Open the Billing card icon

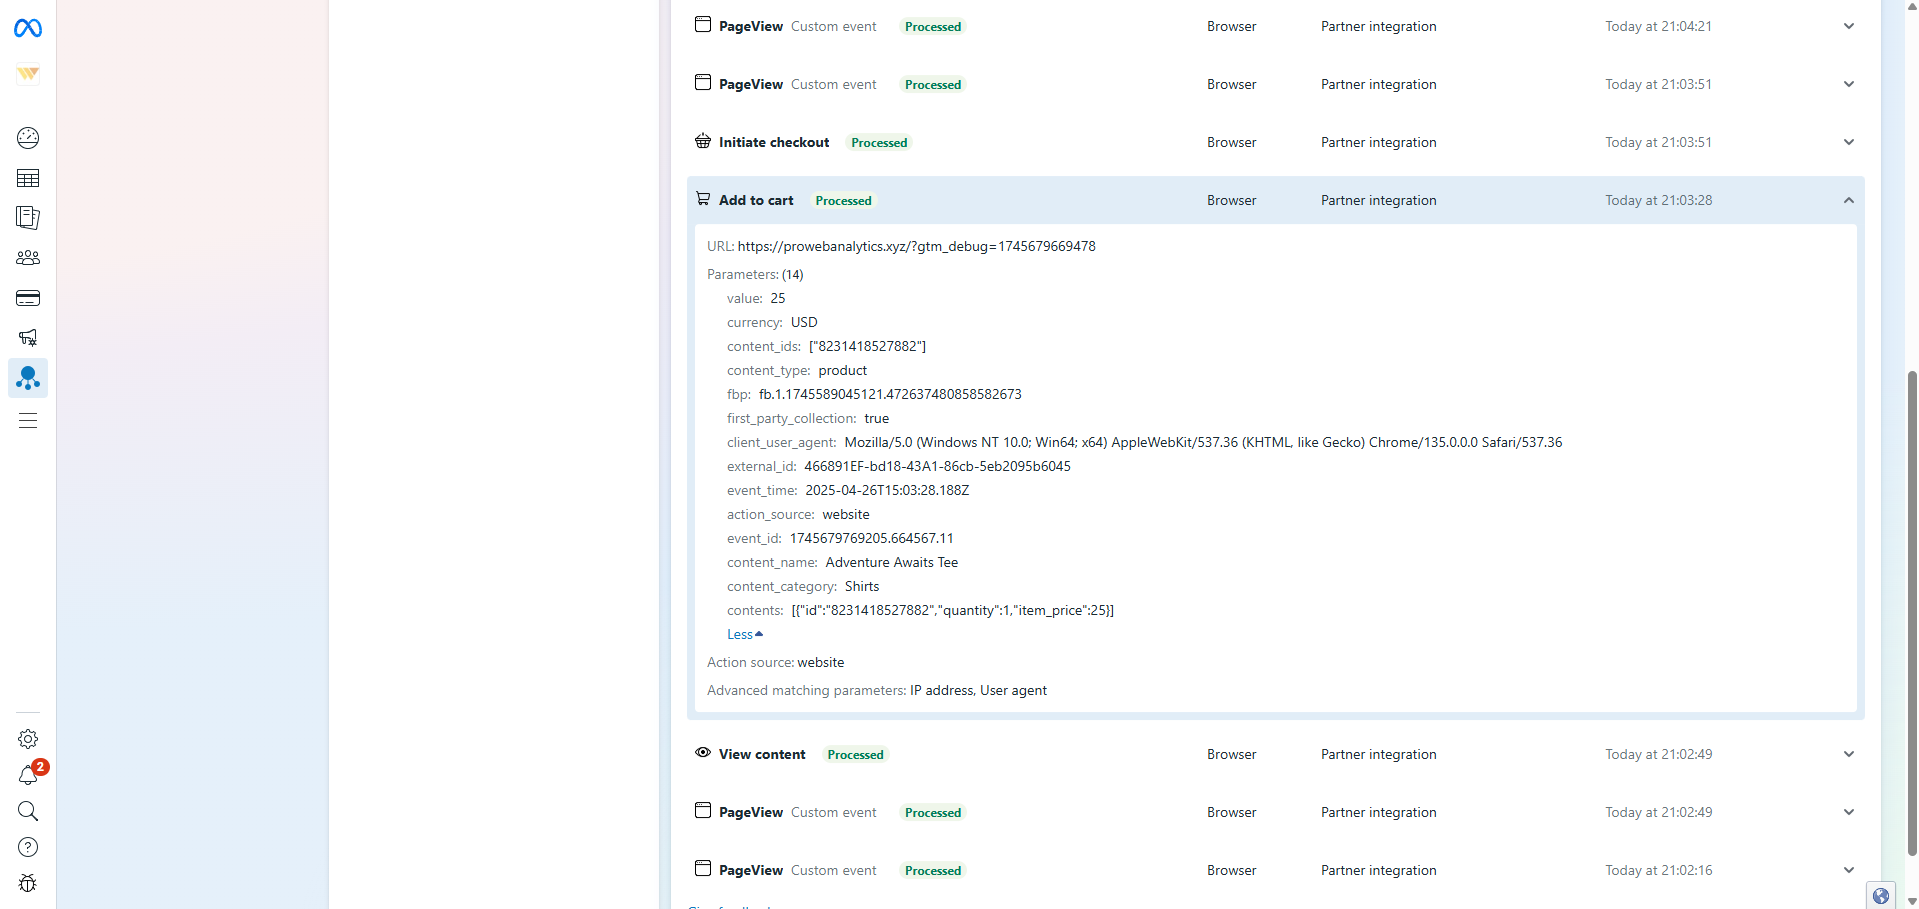(28, 298)
